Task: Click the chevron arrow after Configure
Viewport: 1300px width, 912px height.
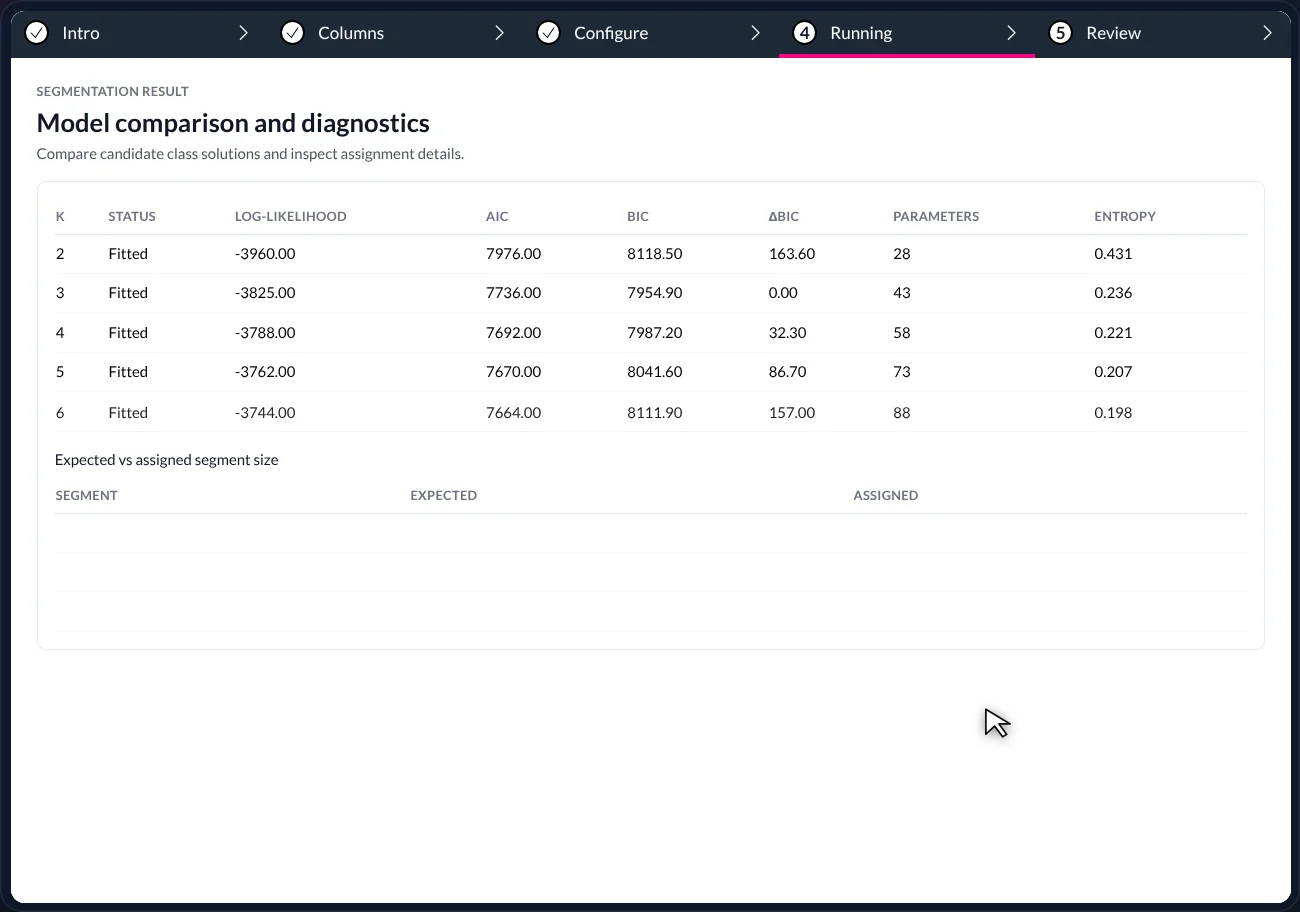Action: point(755,33)
